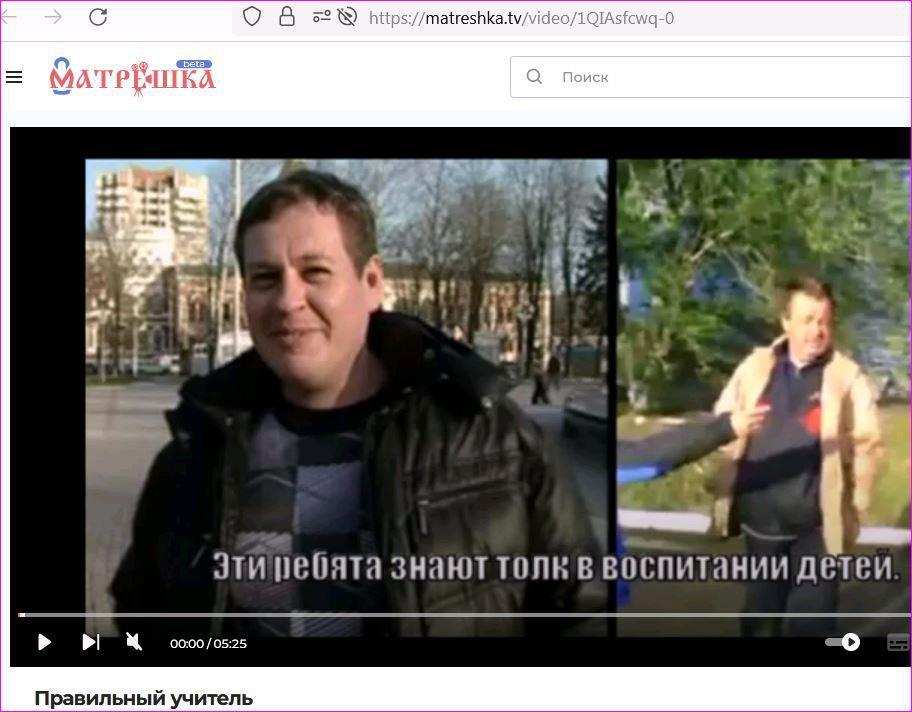View site security padlock info

point(287,17)
